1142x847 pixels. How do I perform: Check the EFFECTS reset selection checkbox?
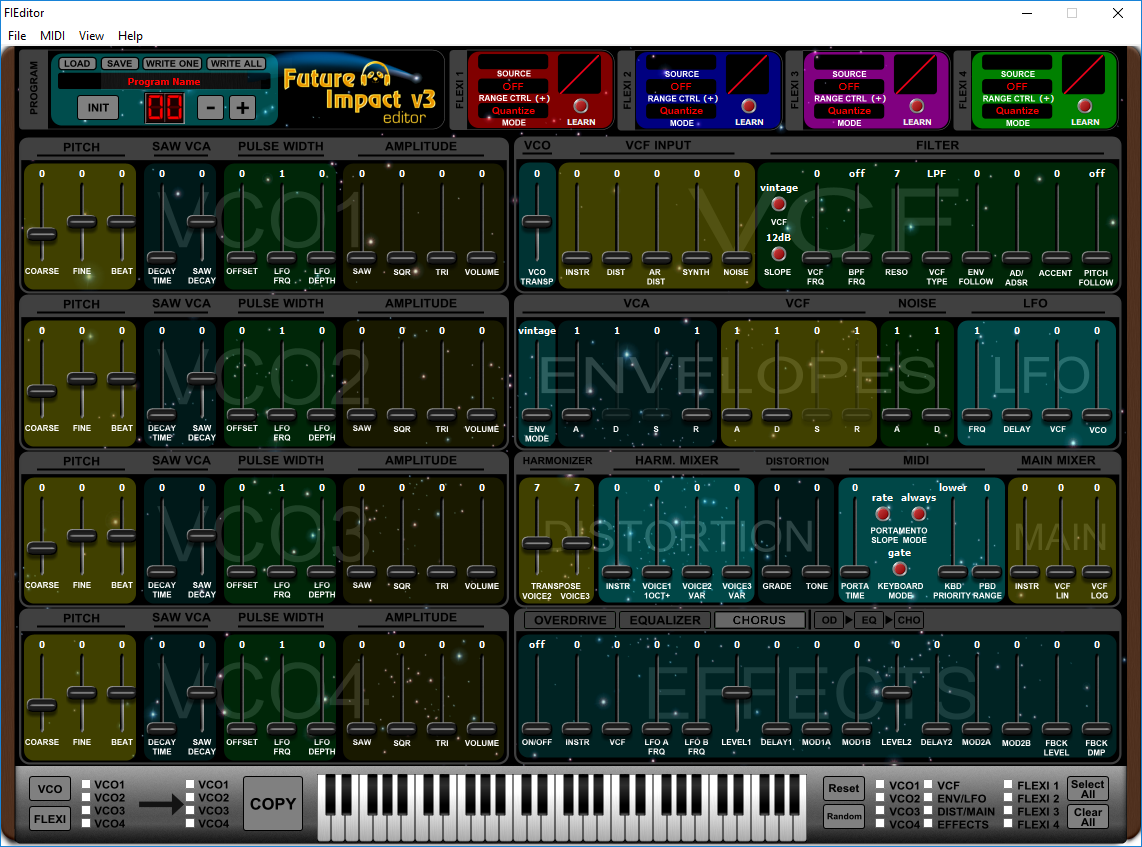tap(929, 824)
